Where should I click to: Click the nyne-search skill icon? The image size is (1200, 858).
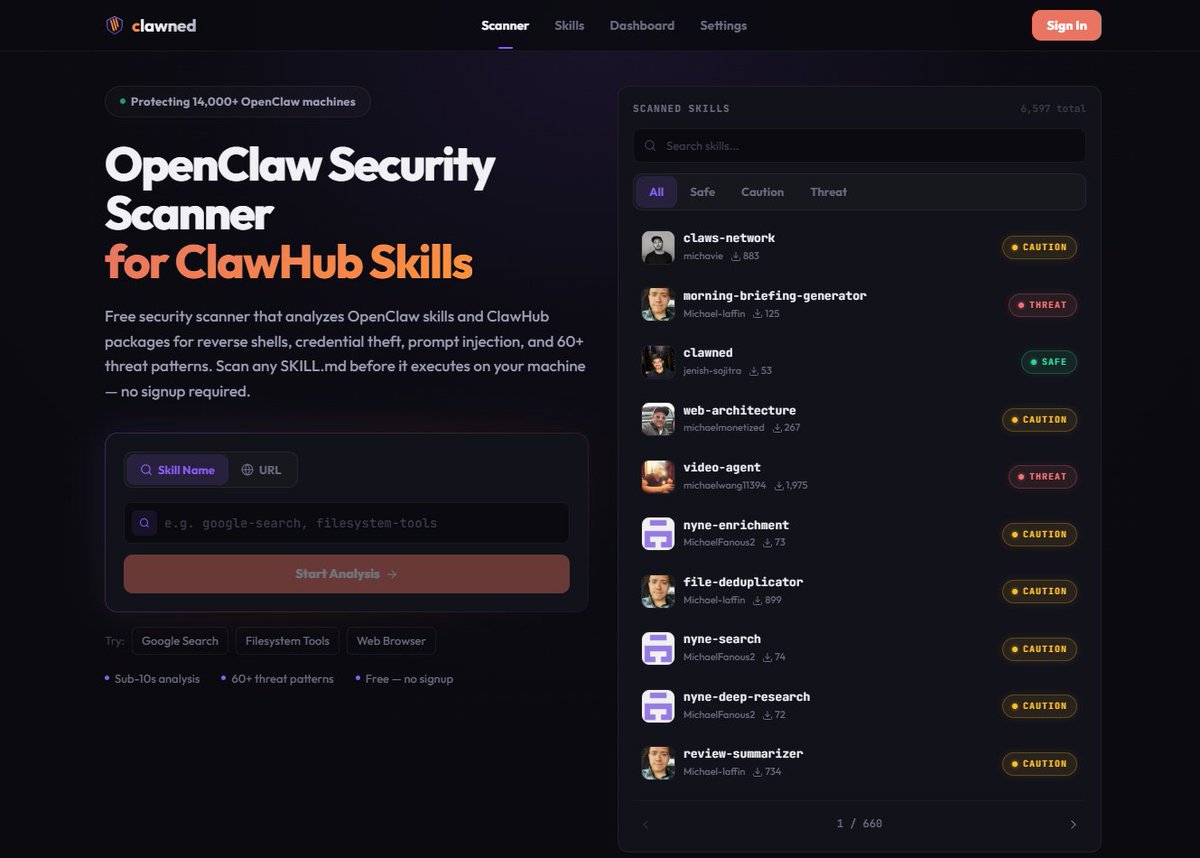[658, 649]
